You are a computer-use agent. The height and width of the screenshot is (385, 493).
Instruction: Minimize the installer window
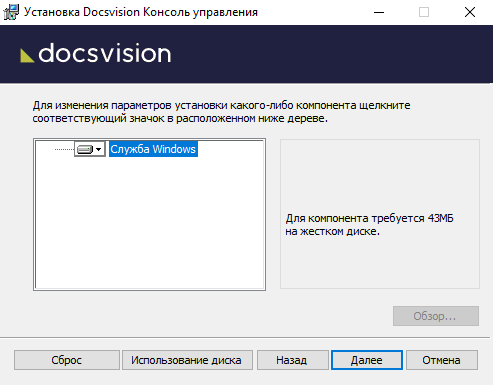pos(379,12)
